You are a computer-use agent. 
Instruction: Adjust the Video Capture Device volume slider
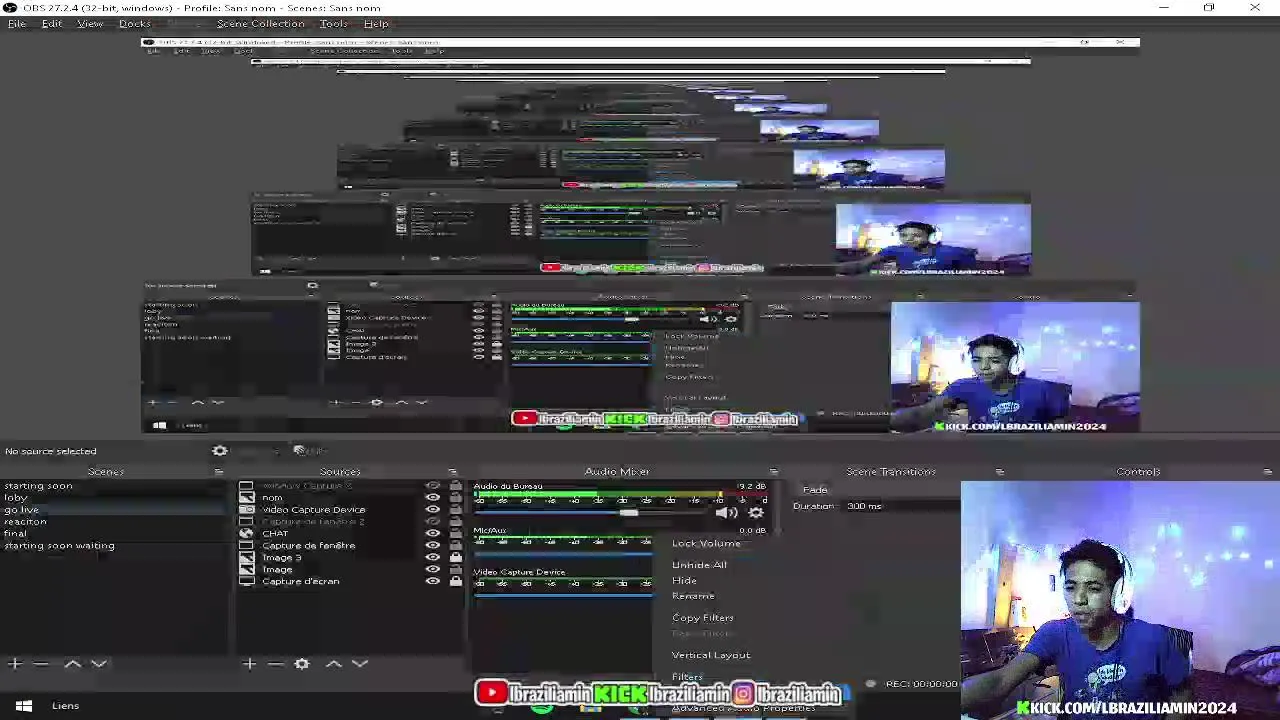pyautogui.click(x=563, y=594)
